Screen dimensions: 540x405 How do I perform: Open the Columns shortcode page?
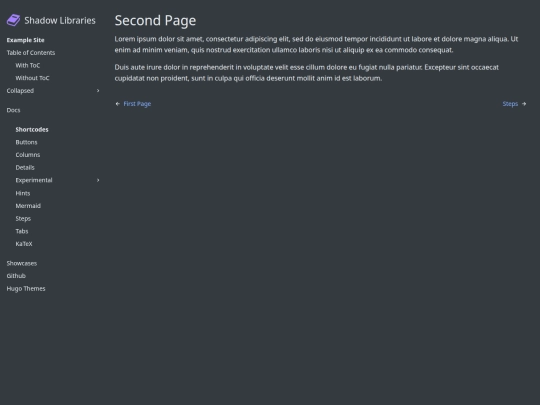[28, 155]
